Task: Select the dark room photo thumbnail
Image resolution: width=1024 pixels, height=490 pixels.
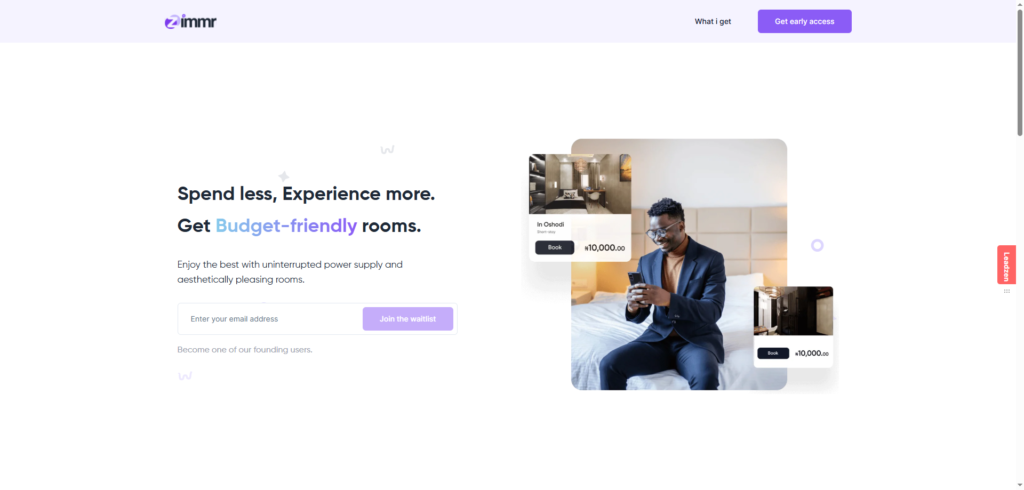Action: click(x=793, y=311)
